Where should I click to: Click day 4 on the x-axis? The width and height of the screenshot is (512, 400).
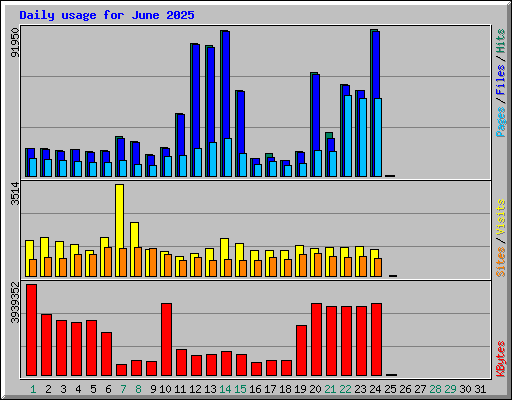point(78,389)
